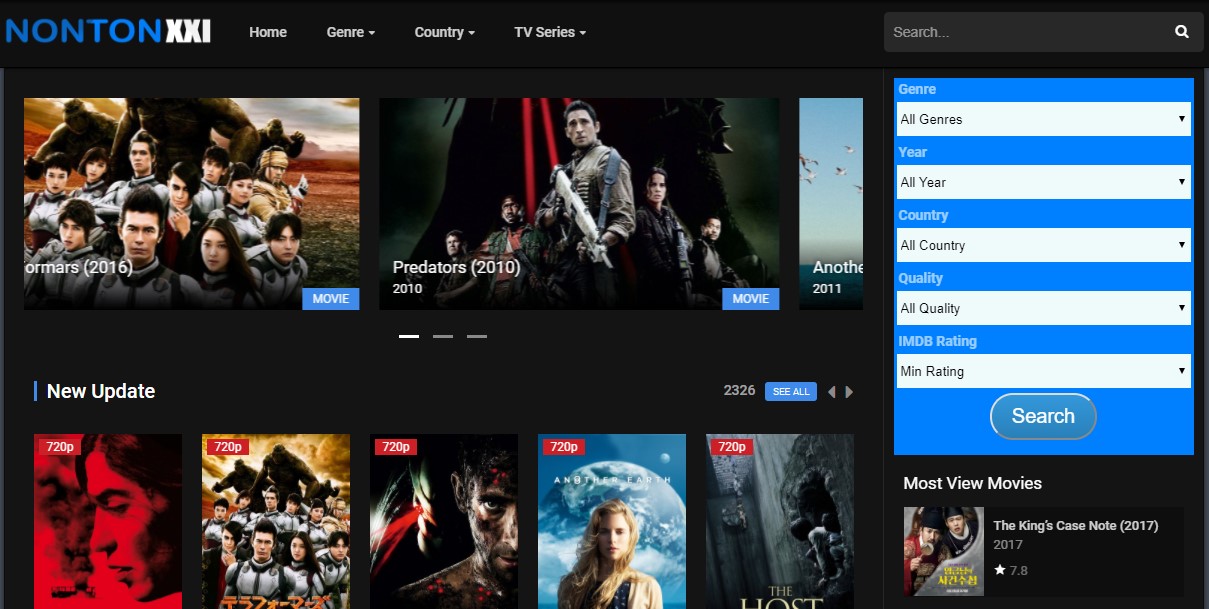Click the 2326 update count
1209x609 pixels.
click(x=740, y=390)
